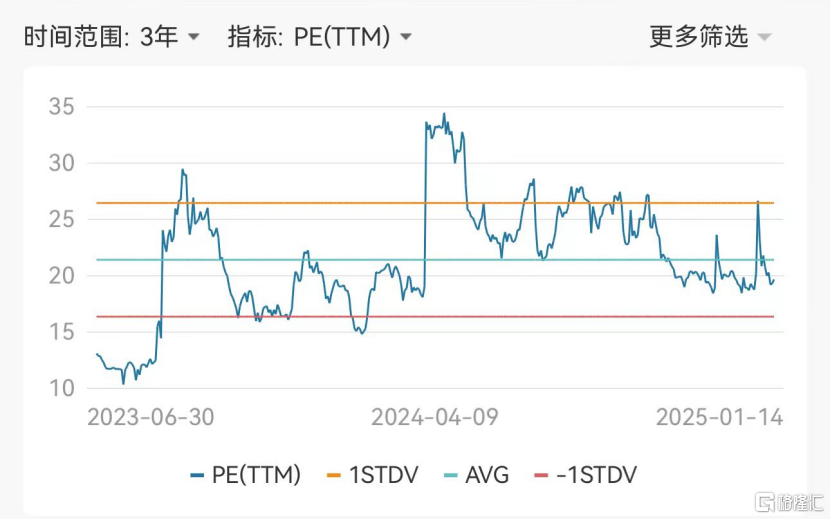This screenshot has height=519, width=830.
Task: Click the arrow icon after 指标 PE(TTM)
Action: click(x=406, y=38)
